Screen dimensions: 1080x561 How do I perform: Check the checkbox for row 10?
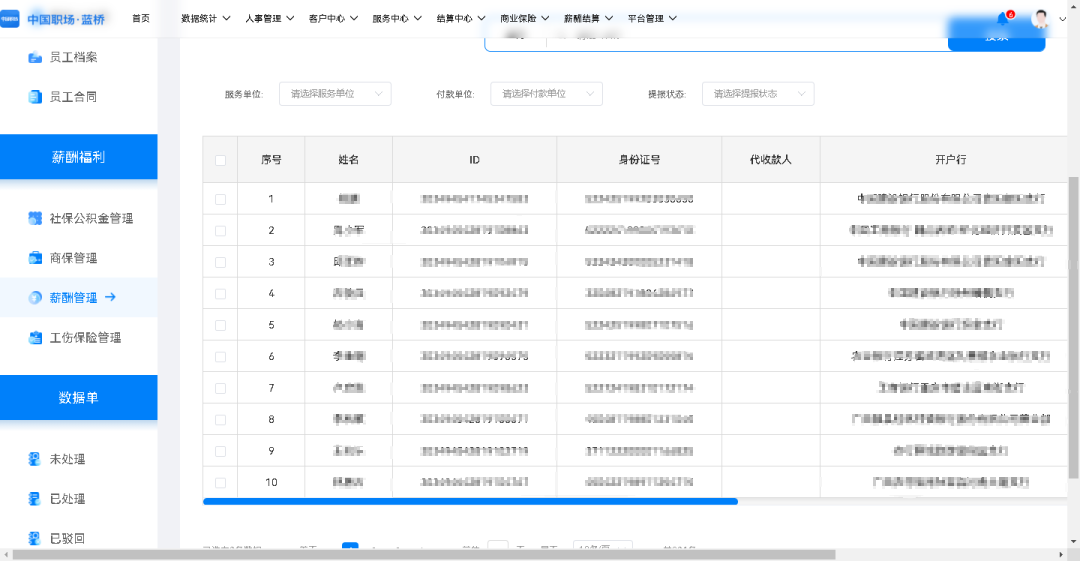220,483
